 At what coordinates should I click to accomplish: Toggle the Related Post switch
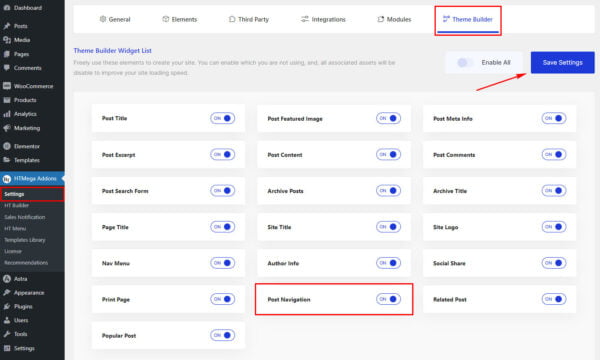[x=554, y=299]
